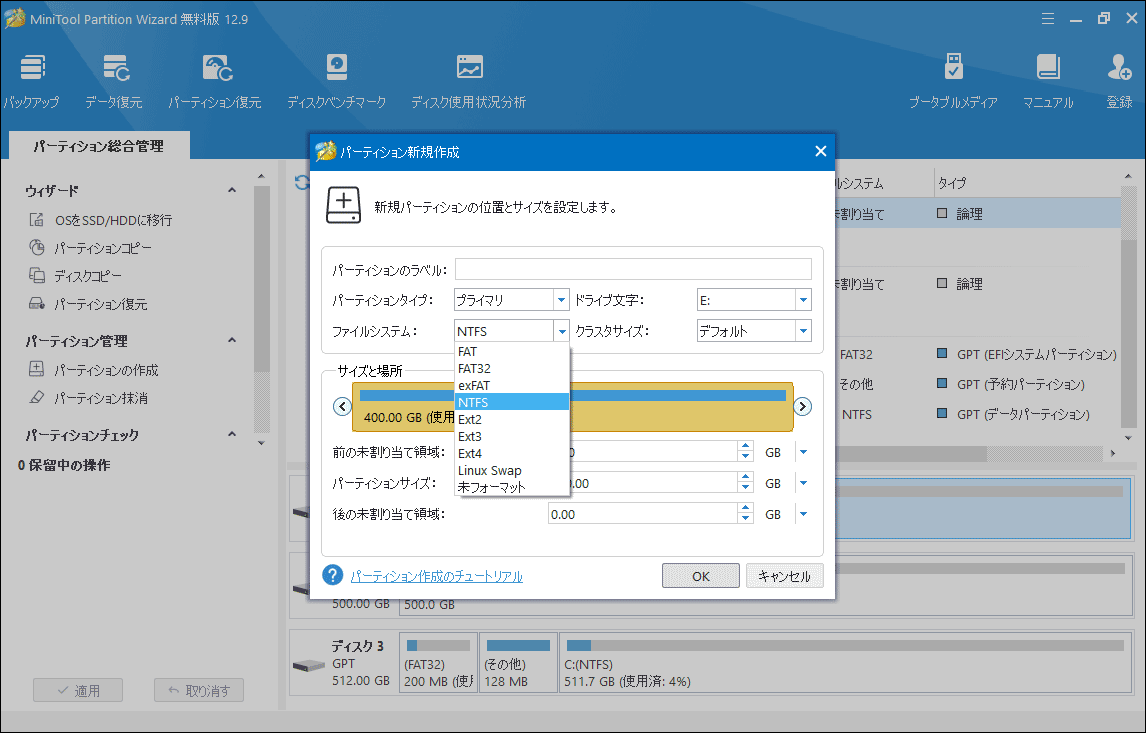1146x733 pixels.
Task: Open the Manual (マニュアル)
Action: (x=1048, y=81)
